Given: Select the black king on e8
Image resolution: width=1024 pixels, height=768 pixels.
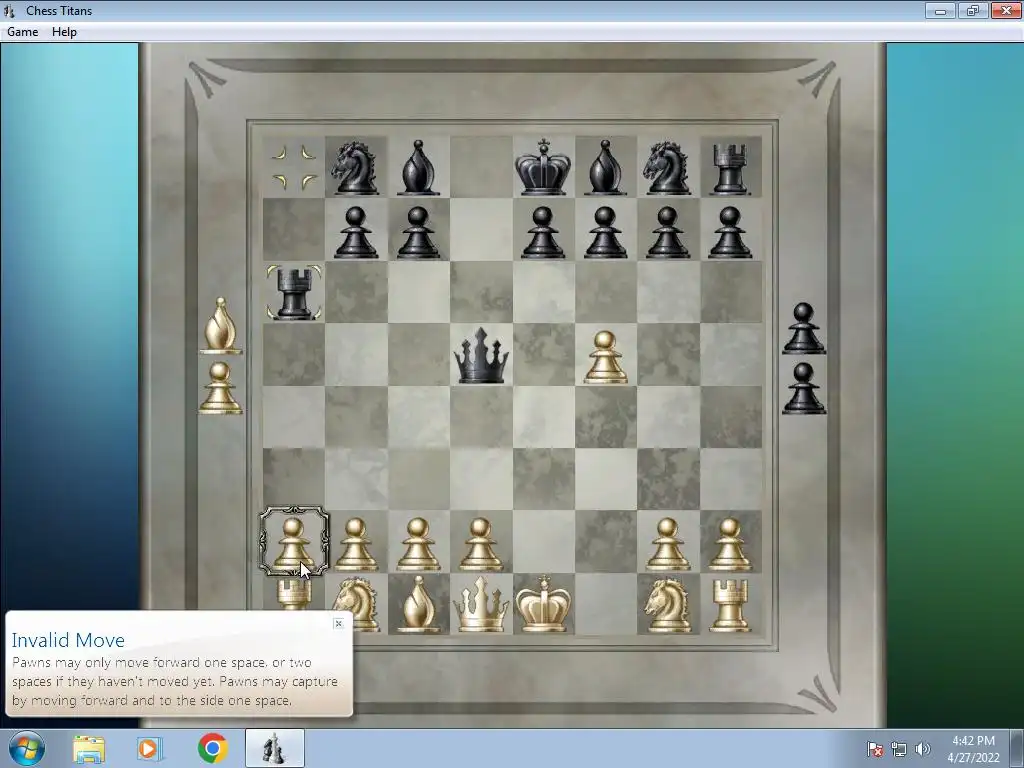Looking at the screenshot, I should [x=543, y=167].
